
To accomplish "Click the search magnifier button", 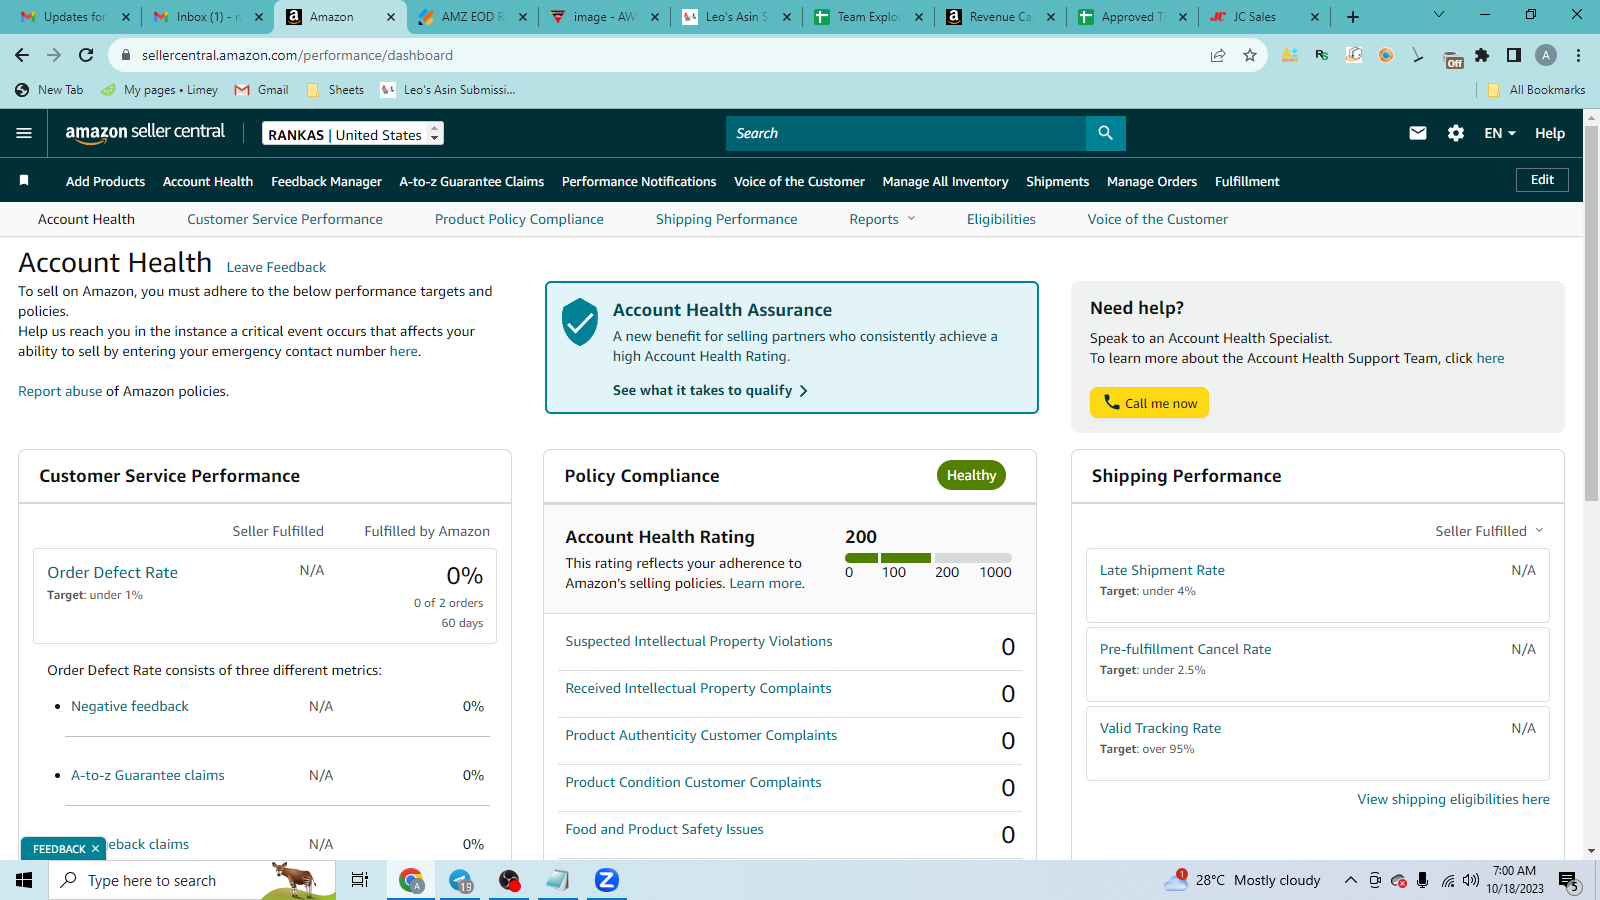I will coord(1105,133).
